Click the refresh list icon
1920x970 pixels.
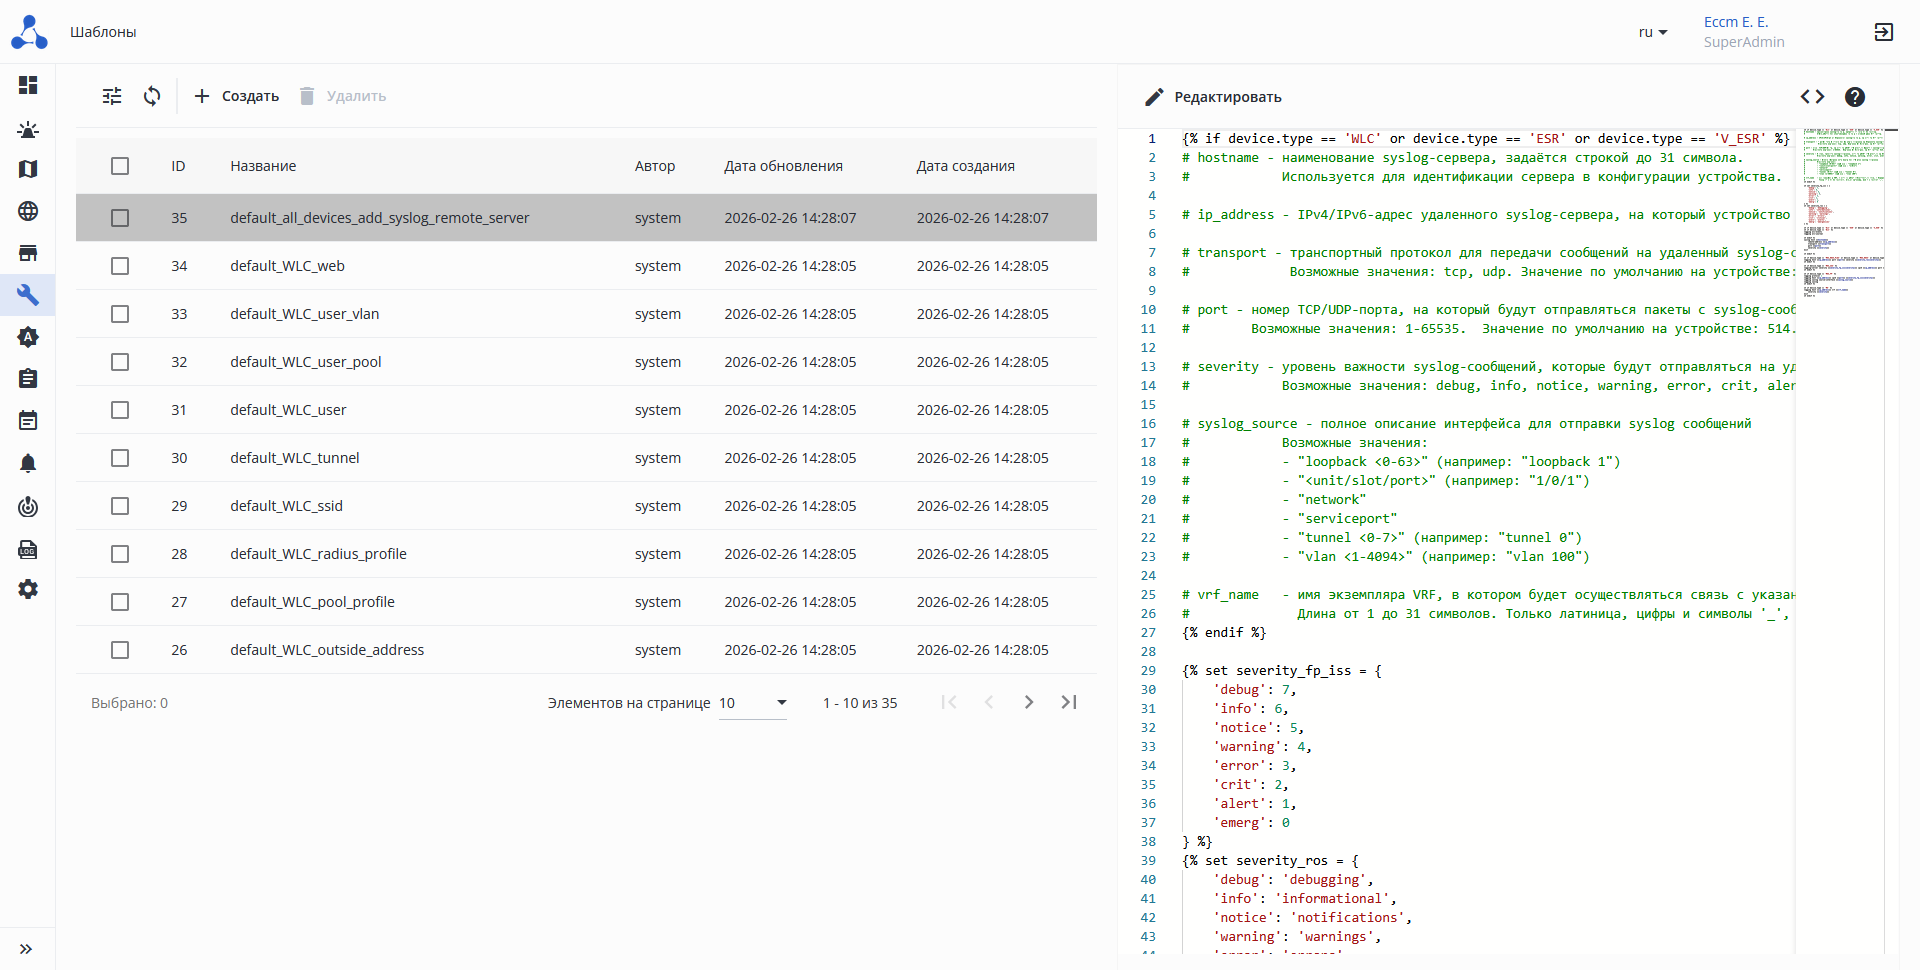coord(152,96)
